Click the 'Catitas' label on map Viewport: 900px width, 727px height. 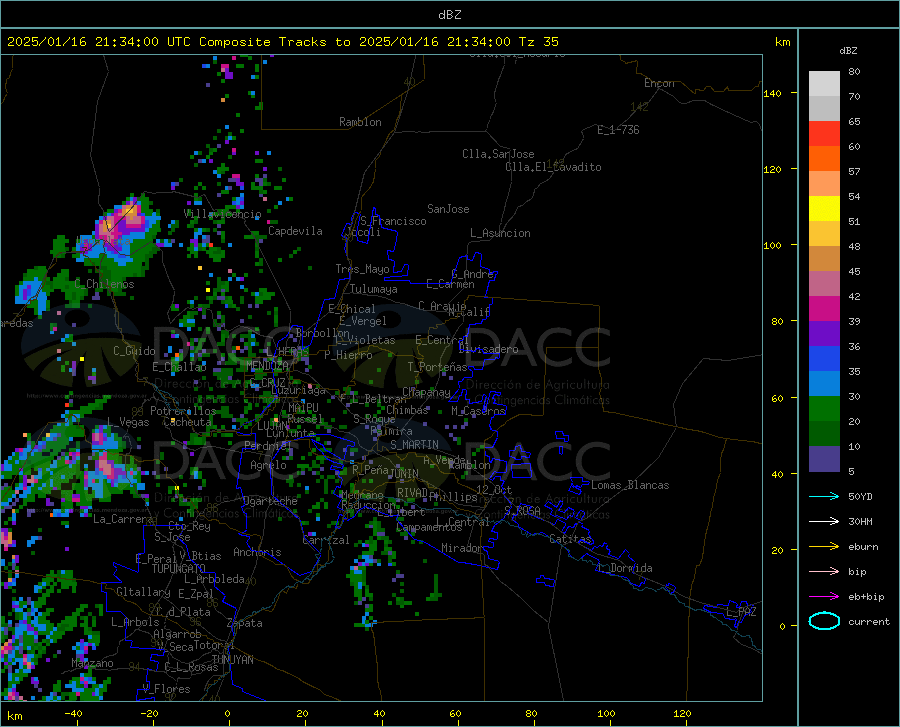pos(570,539)
